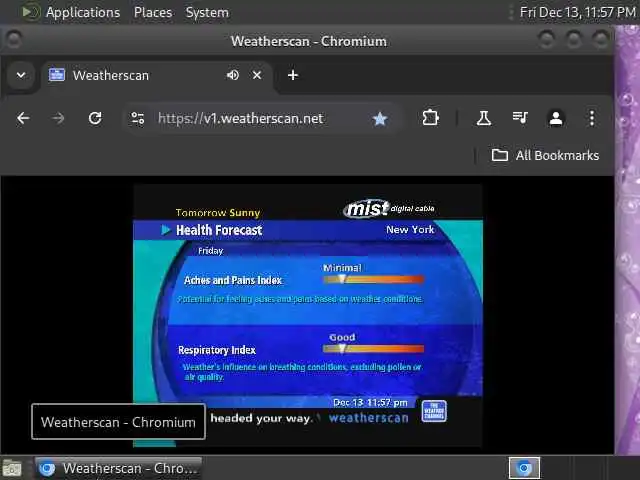Open the profile avatar menu

556,118
